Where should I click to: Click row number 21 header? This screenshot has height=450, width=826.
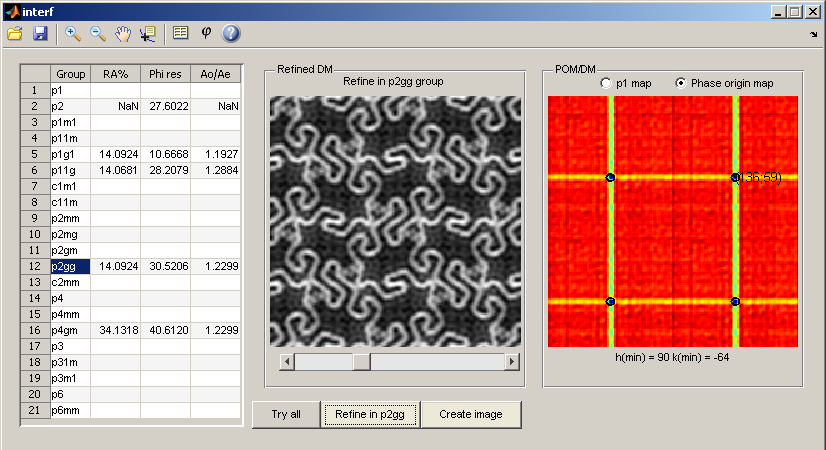(x=35, y=410)
